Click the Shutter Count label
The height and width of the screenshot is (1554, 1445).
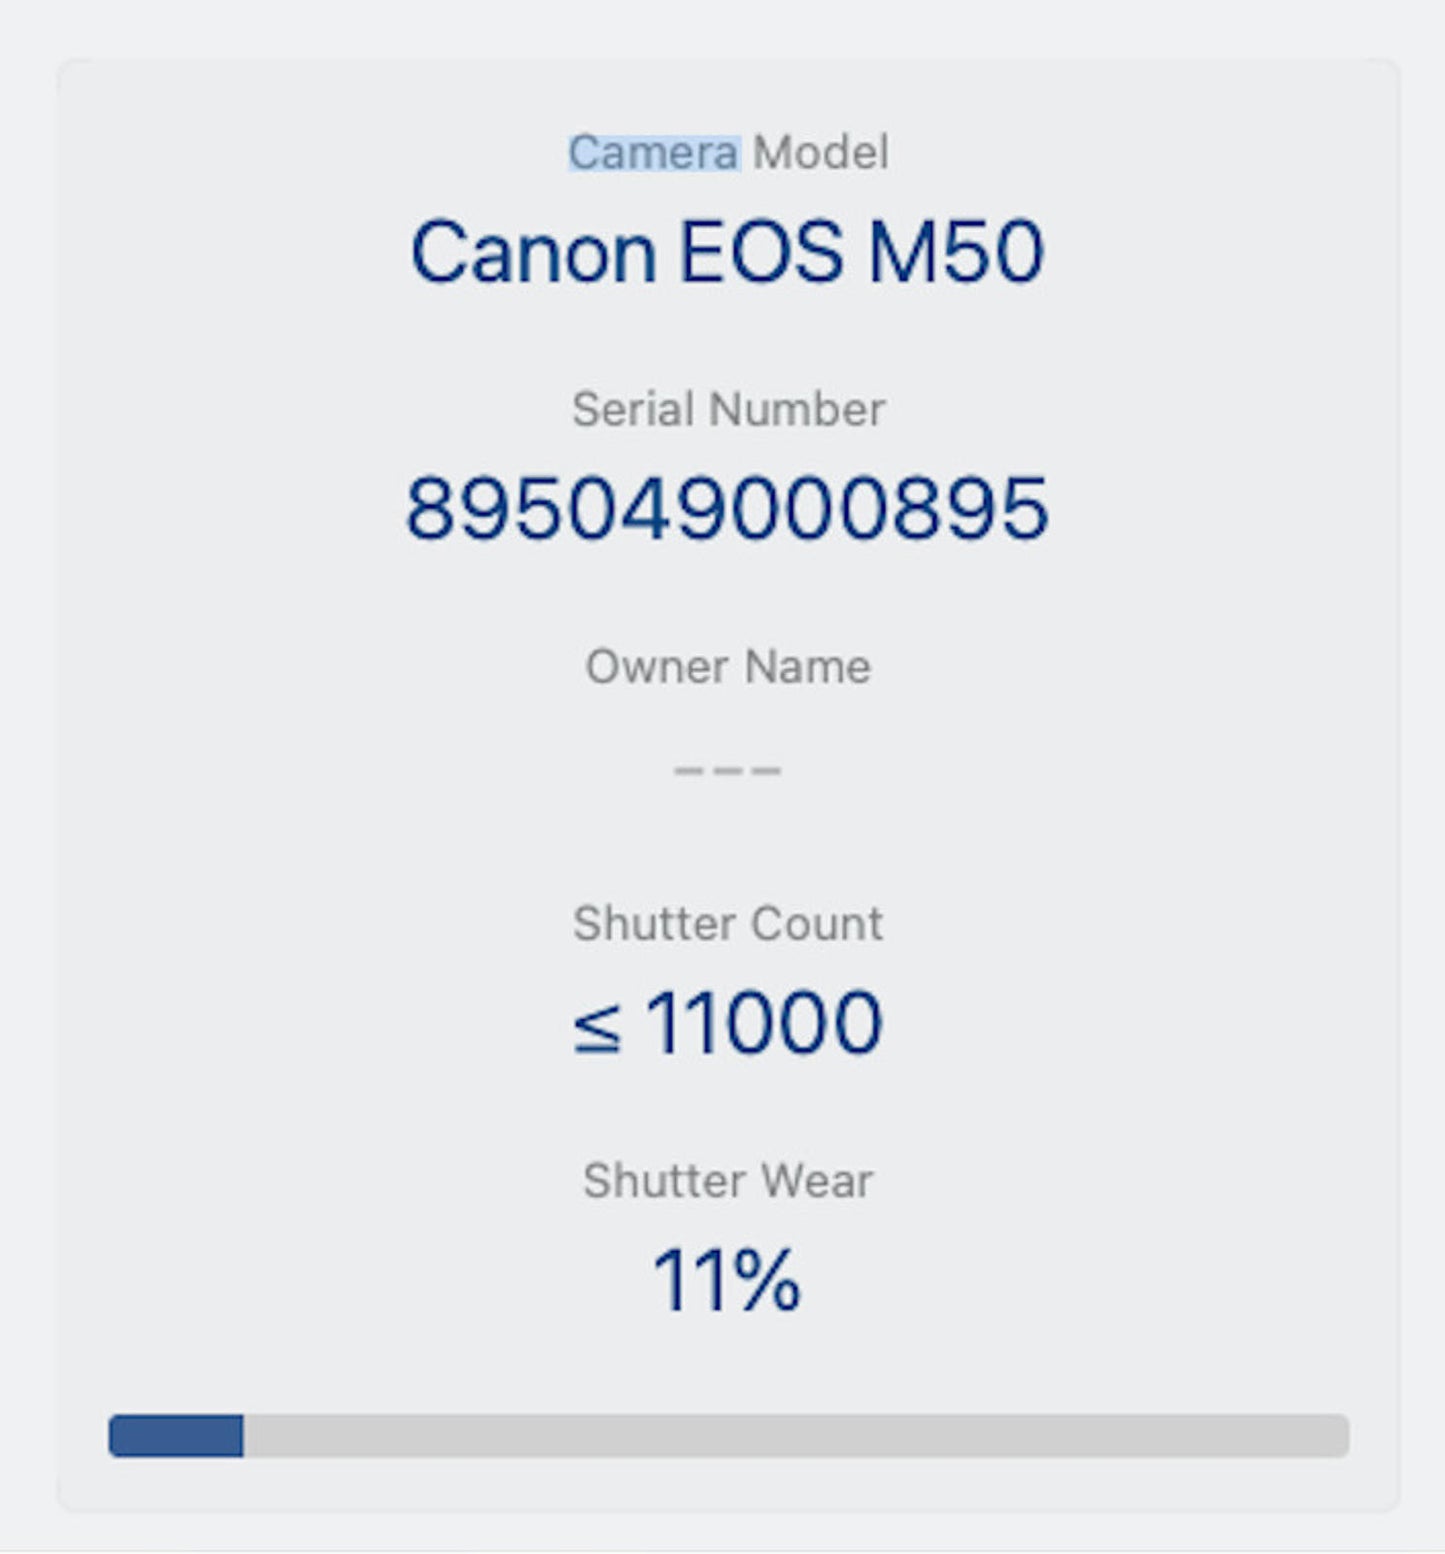tap(728, 923)
